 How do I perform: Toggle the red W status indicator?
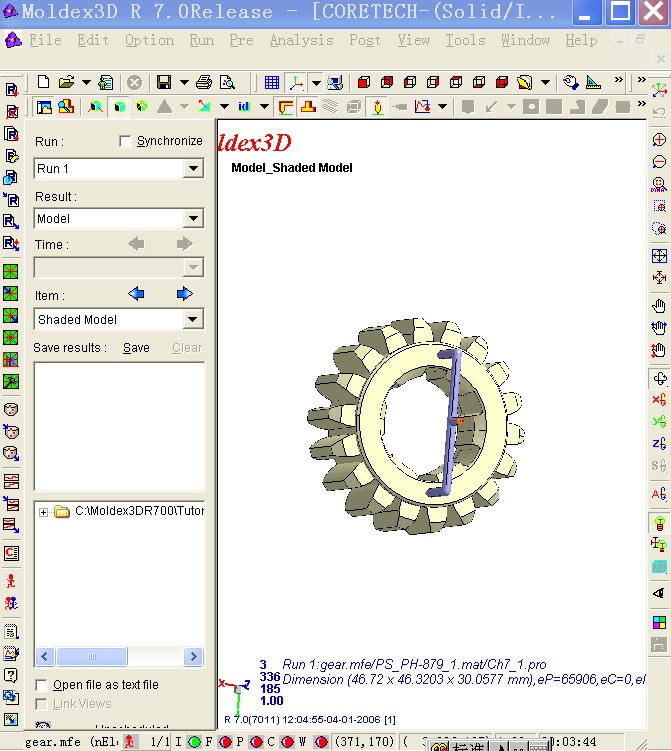point(321,742)
